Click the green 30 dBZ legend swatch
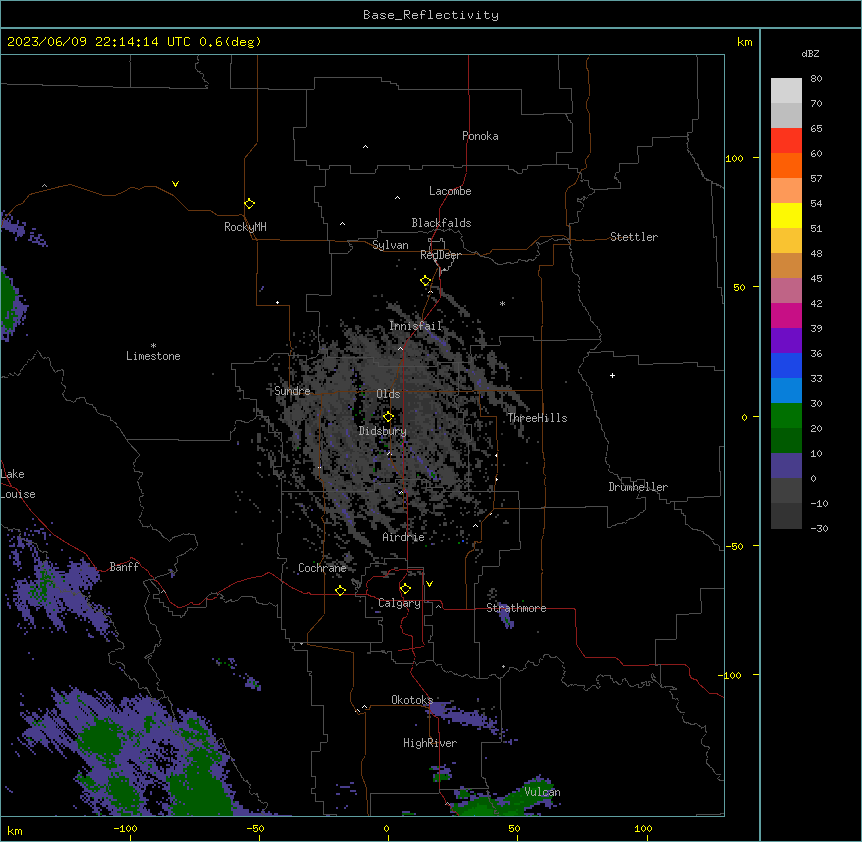Screen dimensions: 862x842 pyautogui.click(x=786, y=416)
